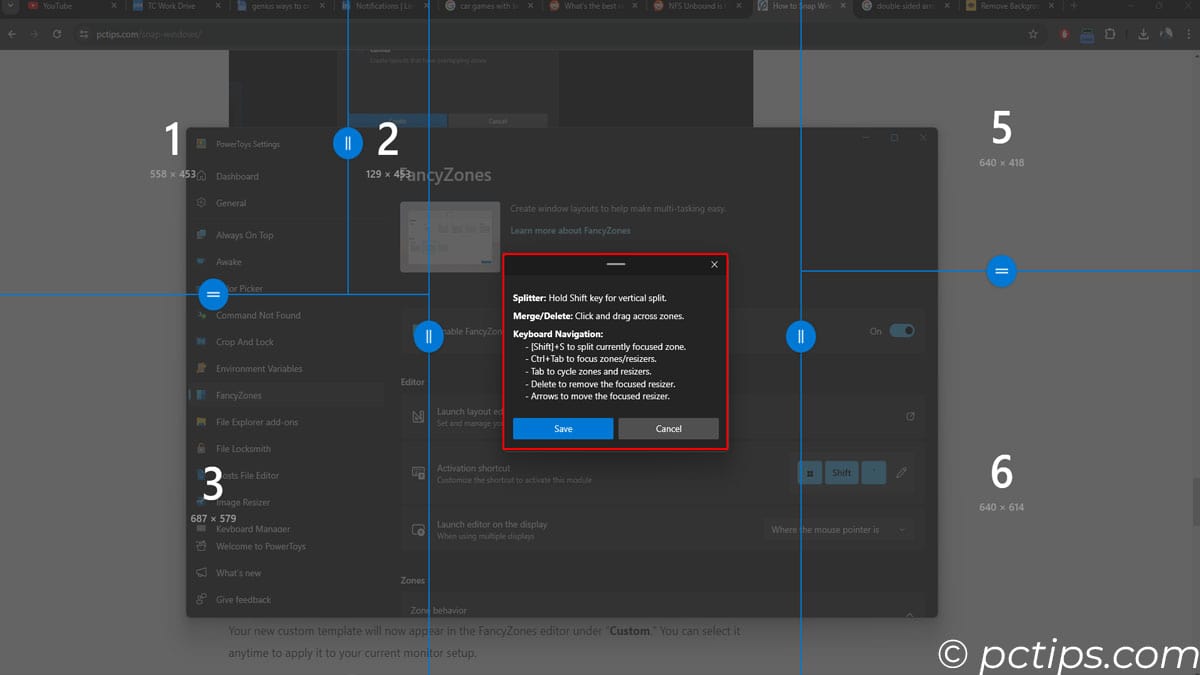Toggle the Enable FancyZones switch

(902, 331)
